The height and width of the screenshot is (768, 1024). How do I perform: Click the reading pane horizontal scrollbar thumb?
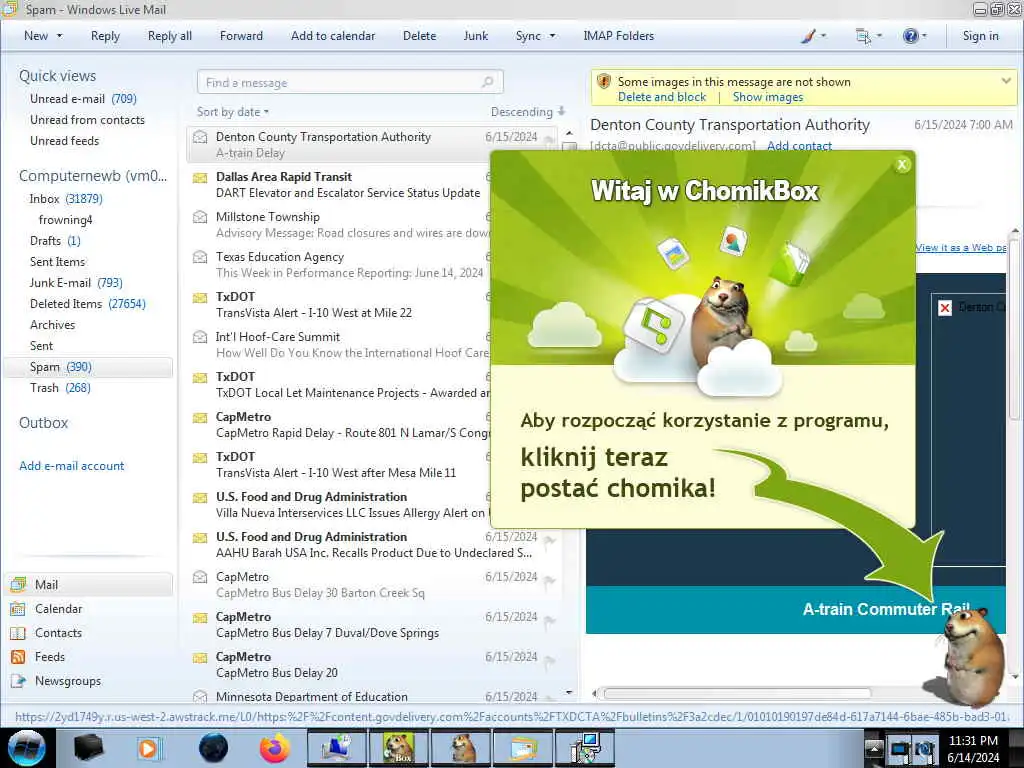(x=737, y=693)
